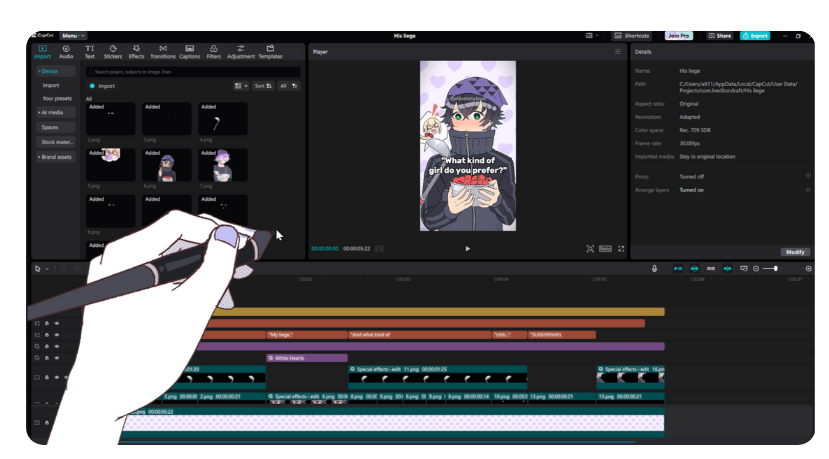Switch to the Templates tab
829x459 pixels.
(270, 52)
